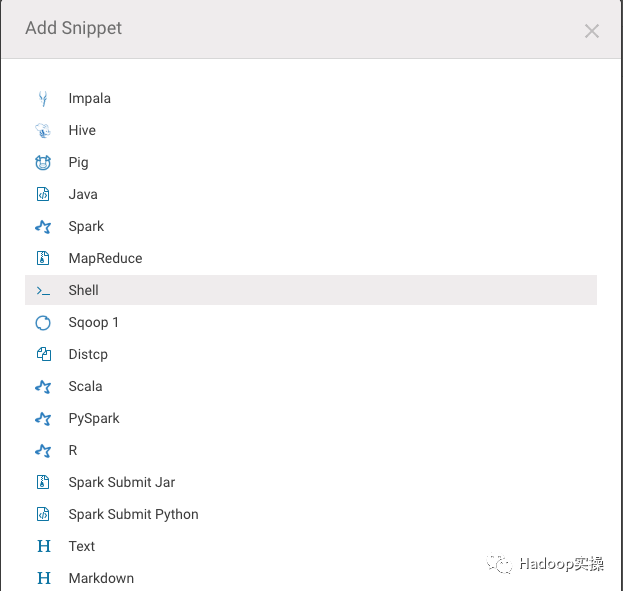Viewport: 623px width, 591px height.
Task: Choose the Impala snippet label
Action: point(89,98)
